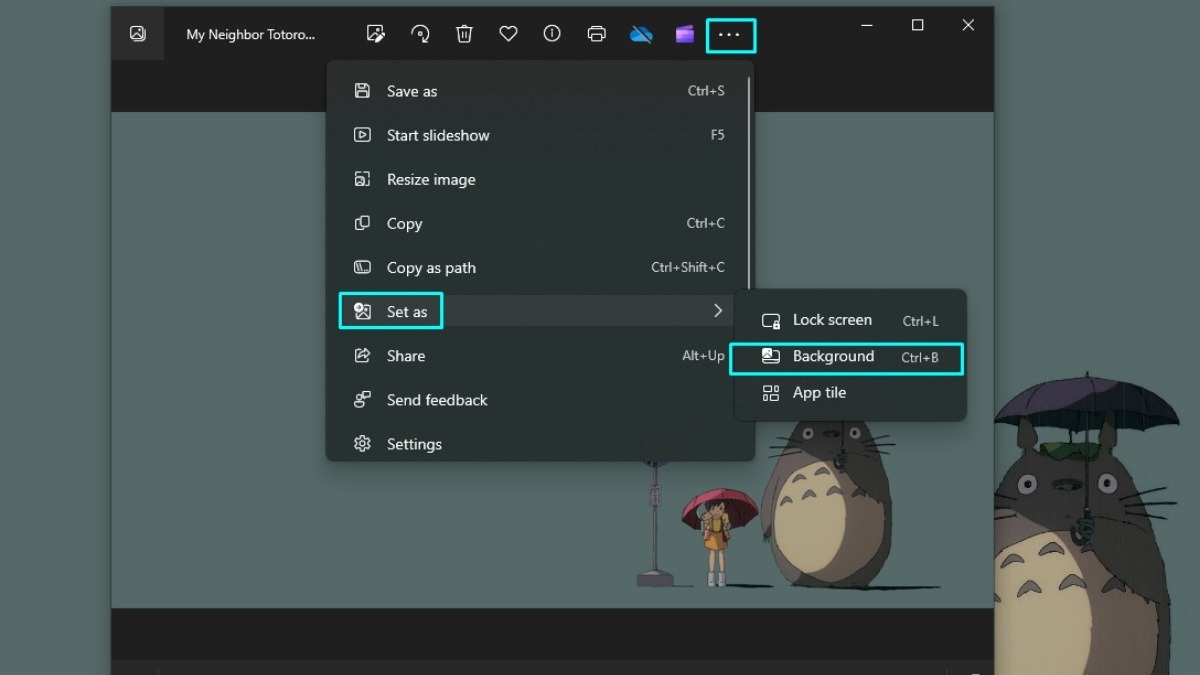Click the Alt+Up shortcut text
Screen dimensions: 1200x675
pos(703,355)
